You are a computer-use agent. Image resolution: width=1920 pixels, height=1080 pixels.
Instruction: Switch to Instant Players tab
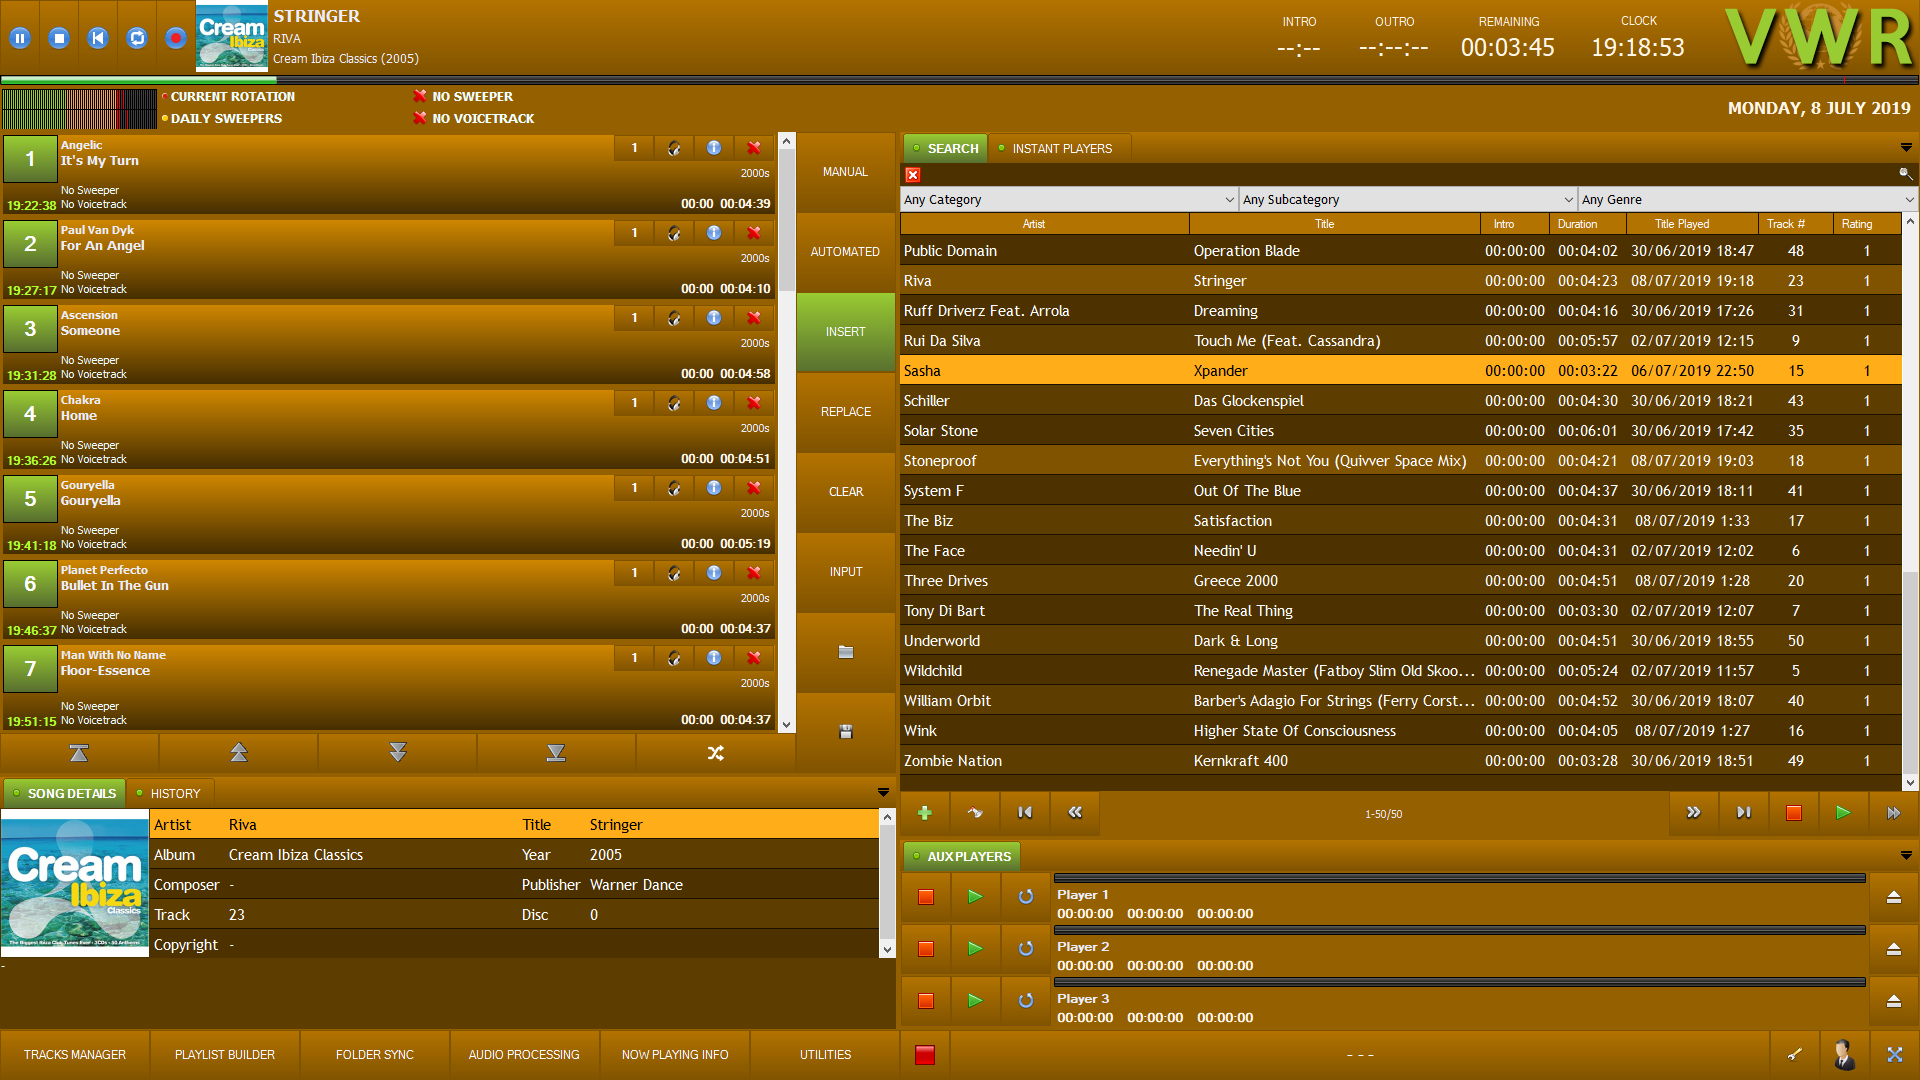tap(1061, 148)
